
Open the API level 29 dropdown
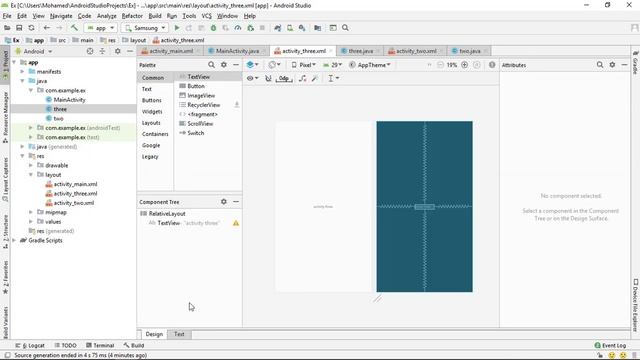333,65
